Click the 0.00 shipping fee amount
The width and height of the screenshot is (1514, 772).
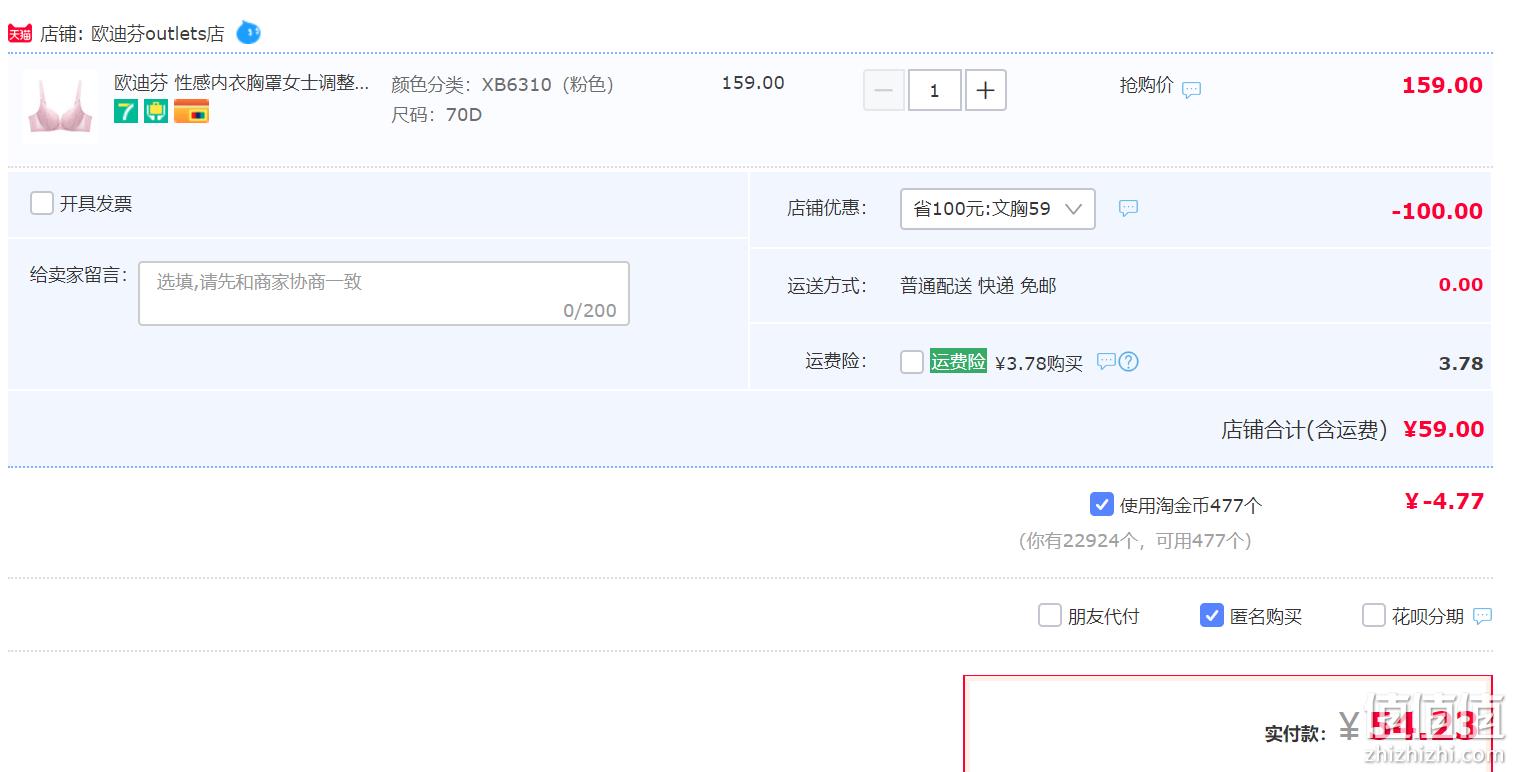click(1461, 285)
